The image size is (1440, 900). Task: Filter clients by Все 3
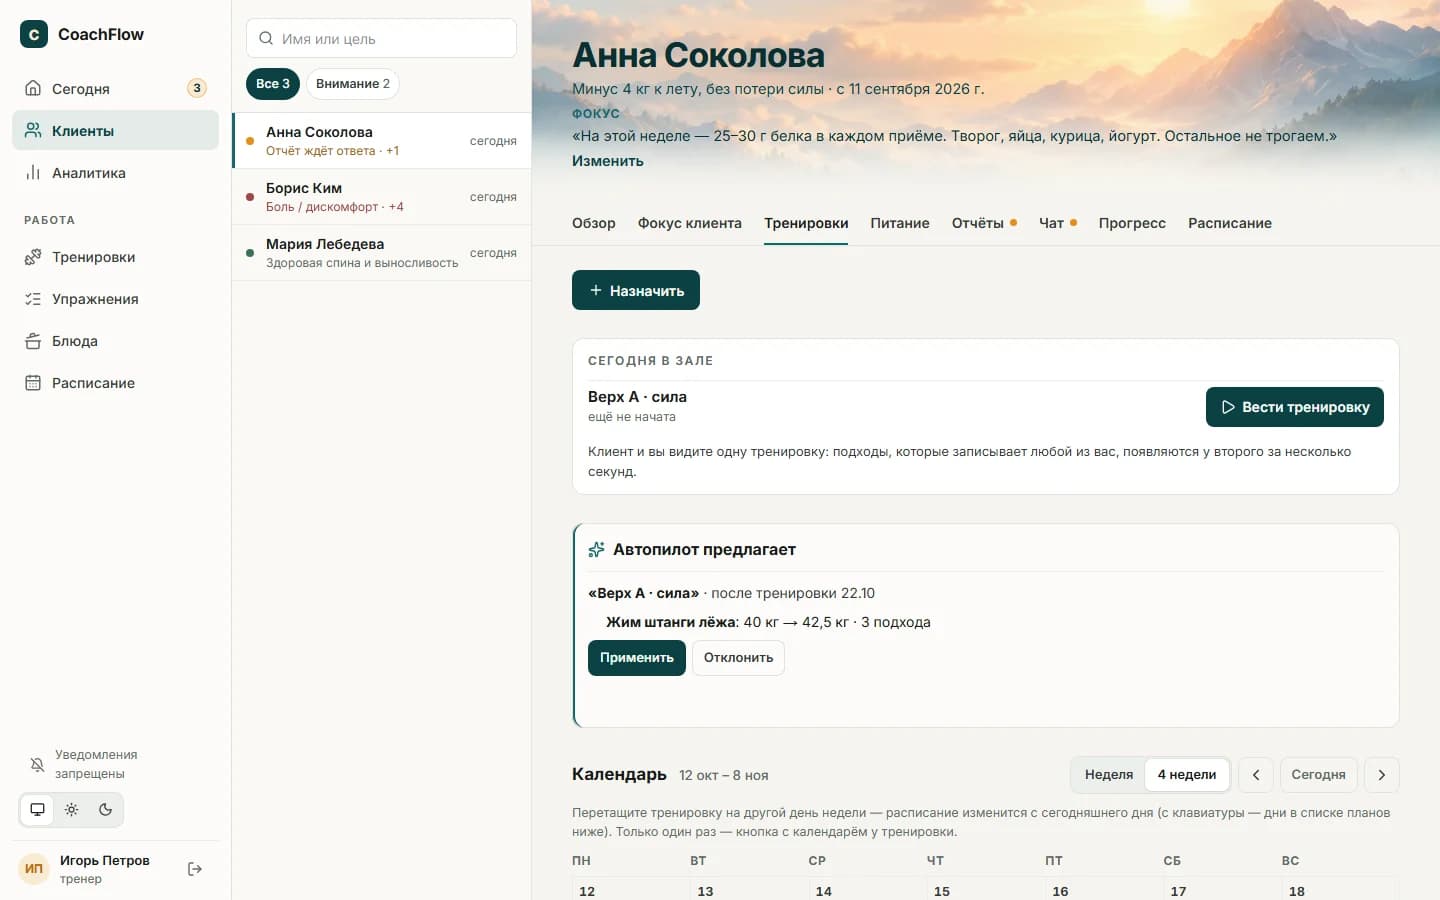point(273,84)
